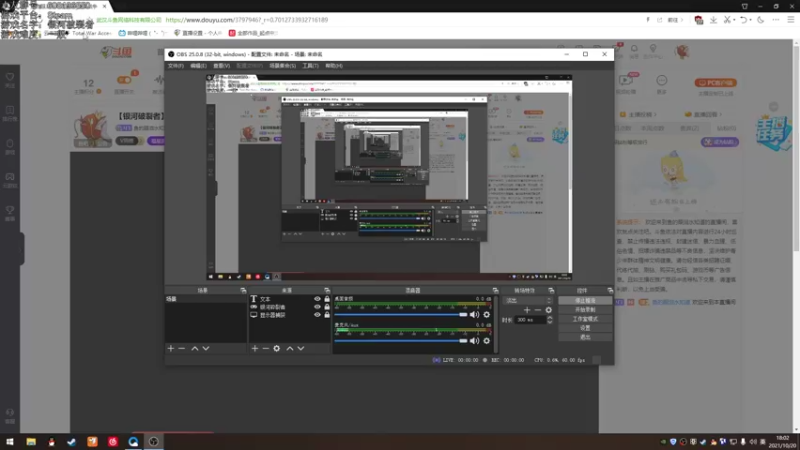Screen dimensions: 800x450
Task: Pop out the scenes dock panel
Action: click(x=243, y=290)
